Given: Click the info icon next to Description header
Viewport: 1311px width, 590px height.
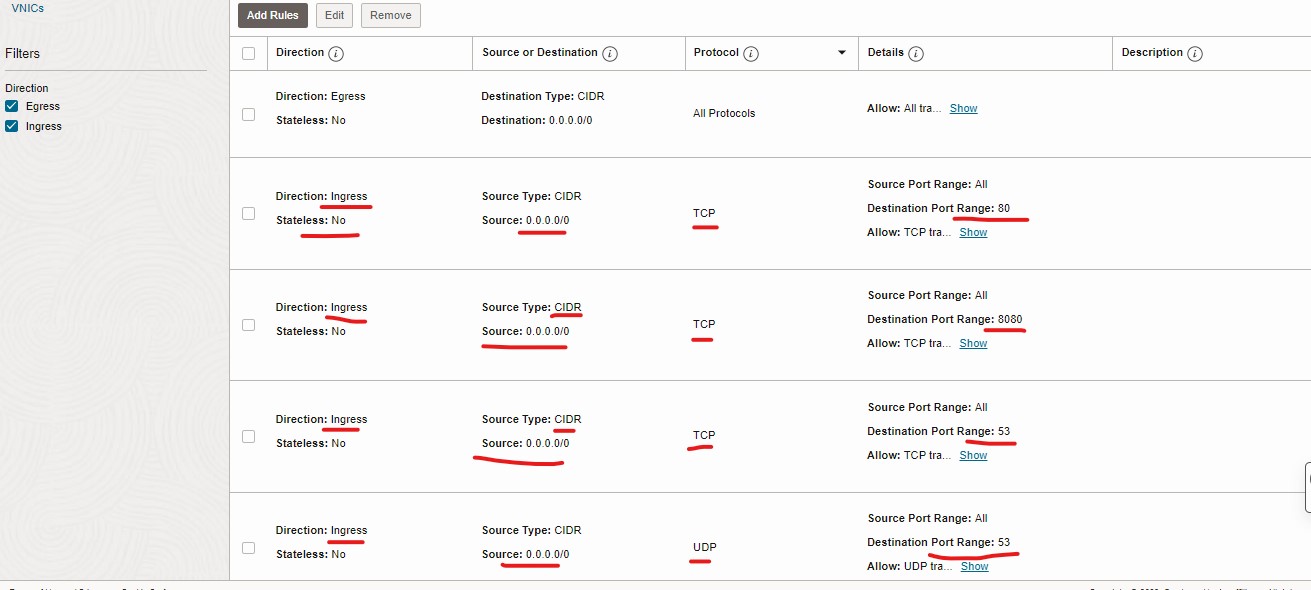Looking at the screenshot, I should click(1195, 54).
